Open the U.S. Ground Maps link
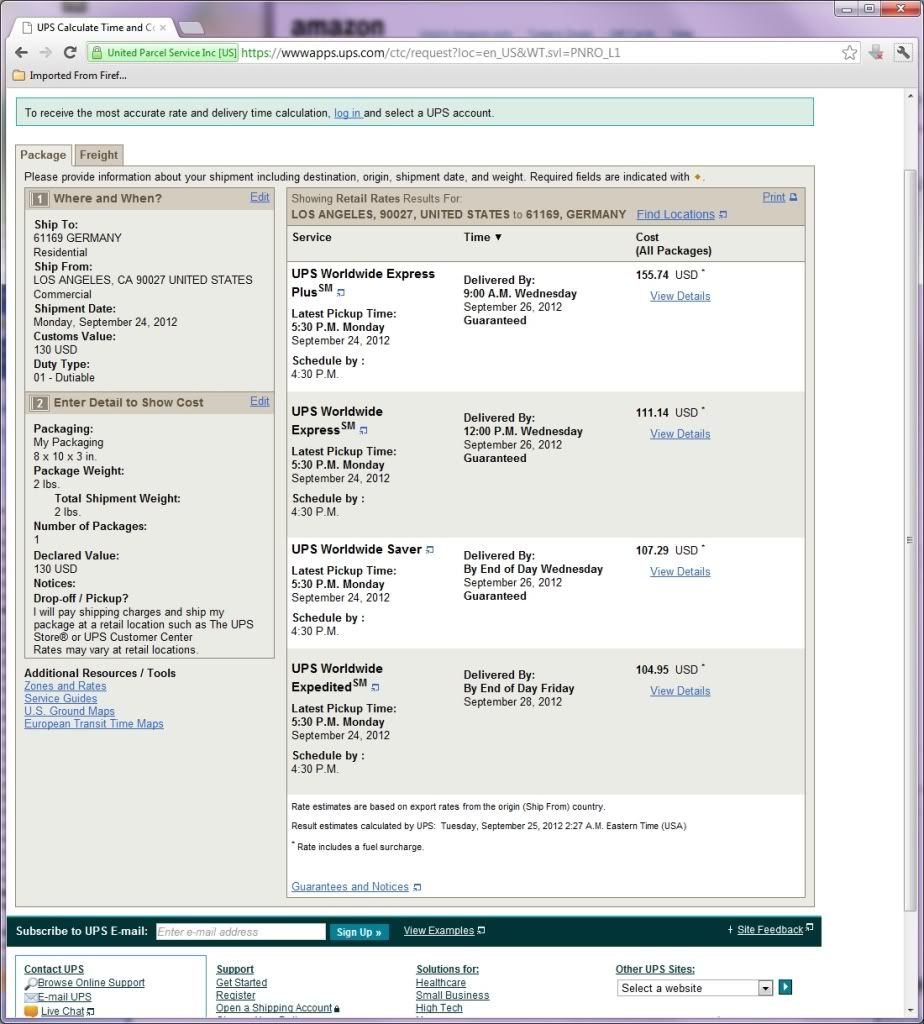This screenshot has height=1024, width=924. click(69, 711)
